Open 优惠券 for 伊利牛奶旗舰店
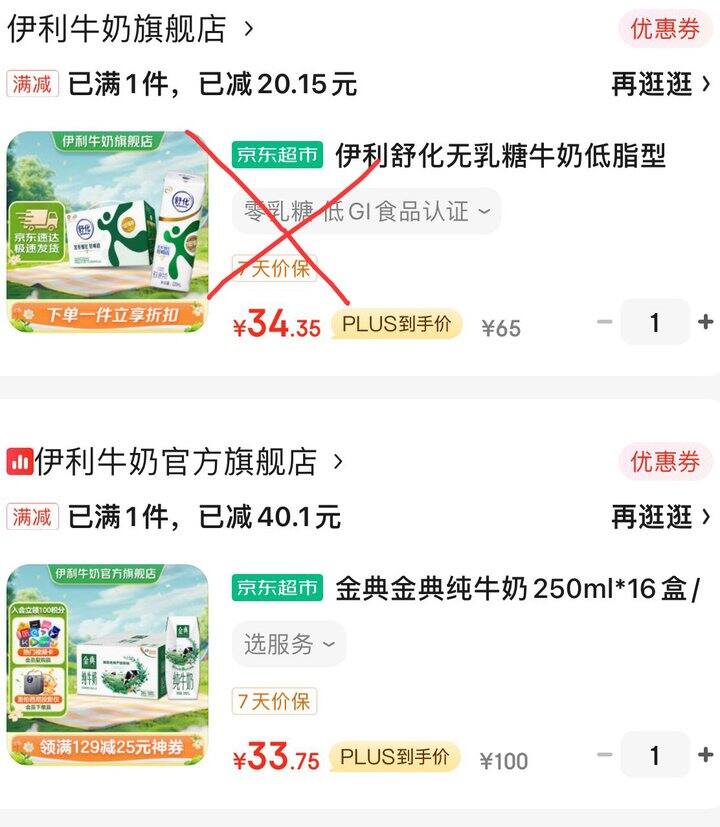This screenshot has height=827, width=720. point(665,28)
